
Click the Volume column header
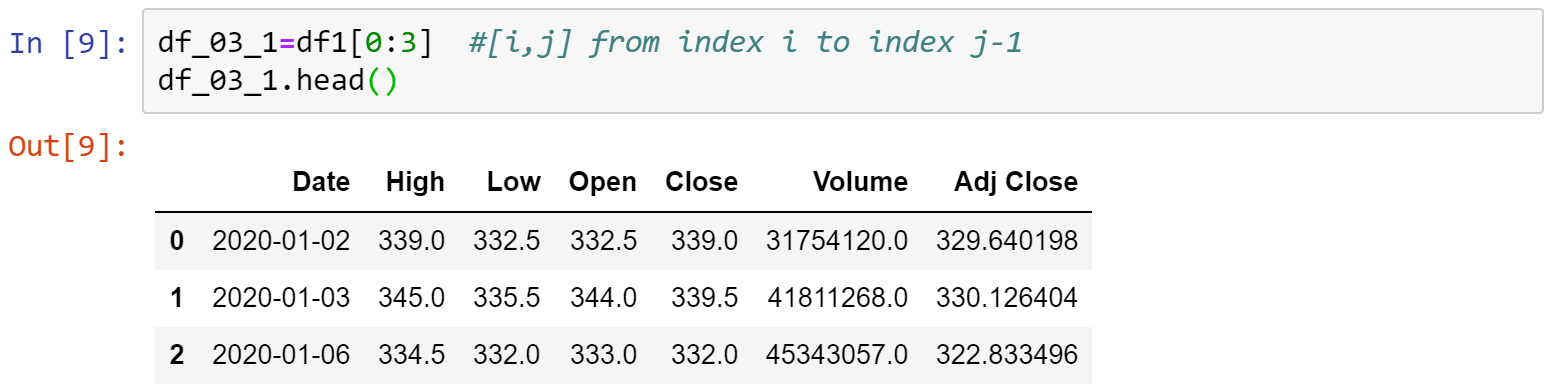860,182
